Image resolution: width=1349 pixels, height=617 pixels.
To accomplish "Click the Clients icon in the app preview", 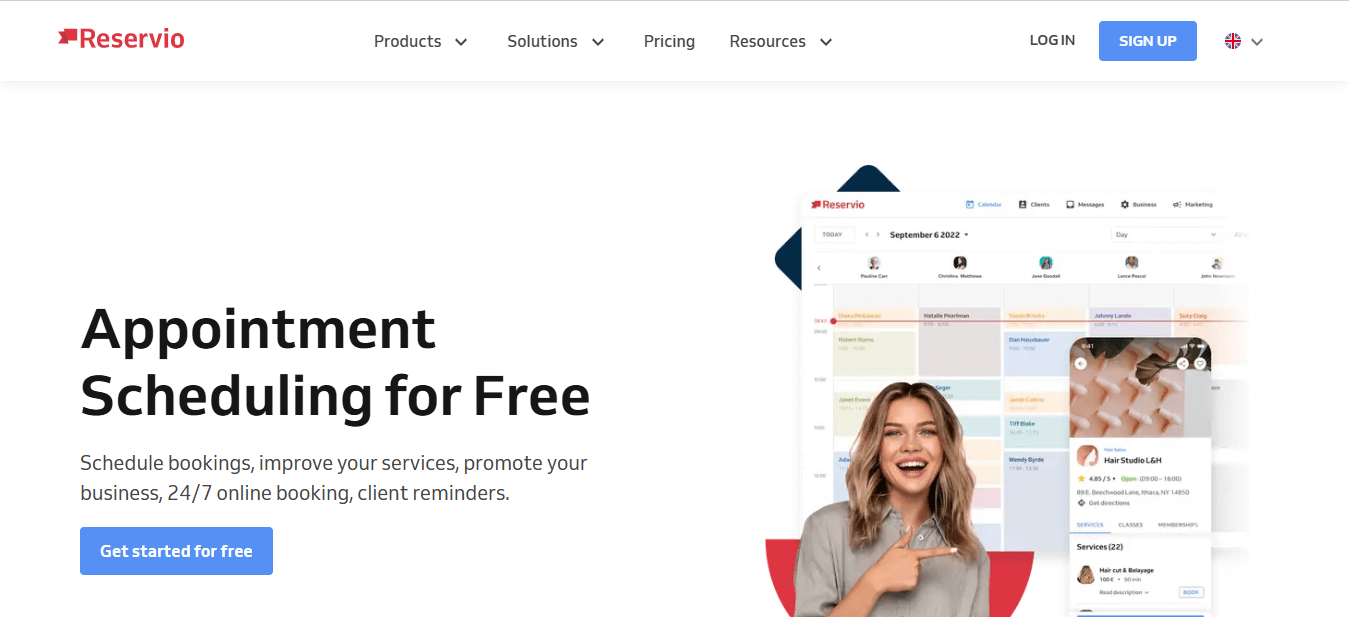I will pos(1023,204).
